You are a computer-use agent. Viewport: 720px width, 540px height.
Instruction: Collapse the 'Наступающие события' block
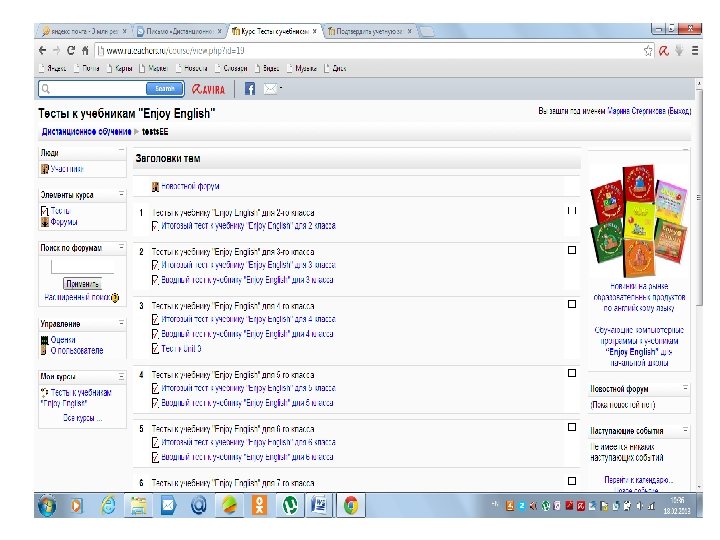pos(685,430)
